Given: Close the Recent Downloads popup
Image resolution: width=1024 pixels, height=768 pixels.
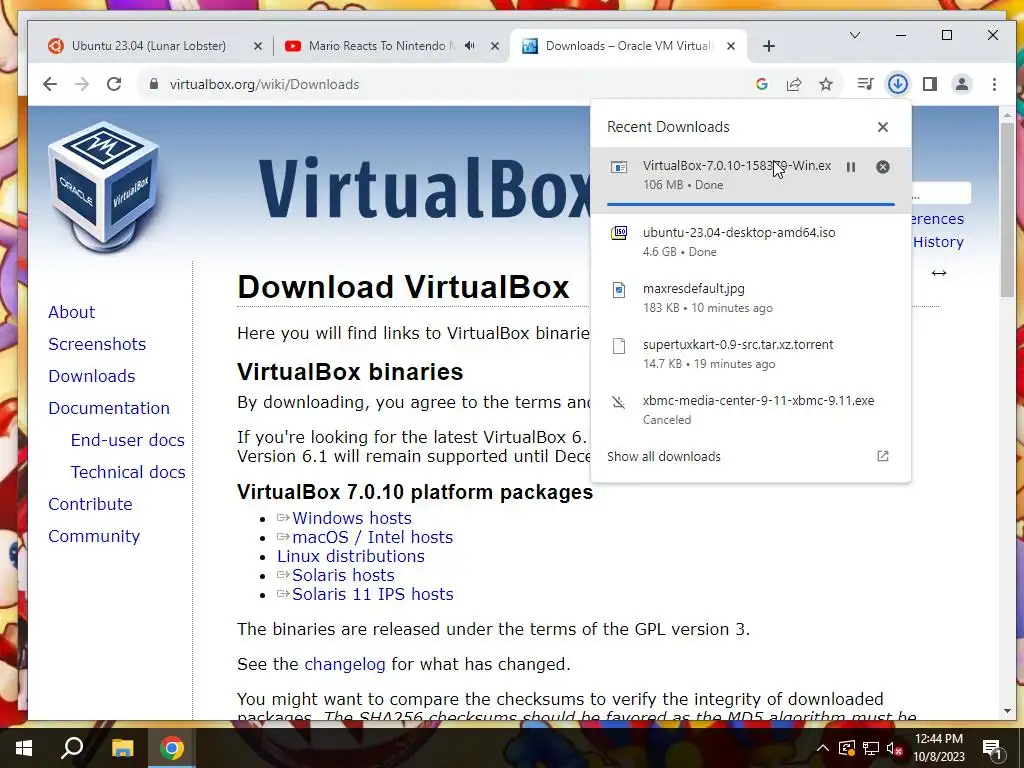Looking at the screenshot, I should point(883,127).
